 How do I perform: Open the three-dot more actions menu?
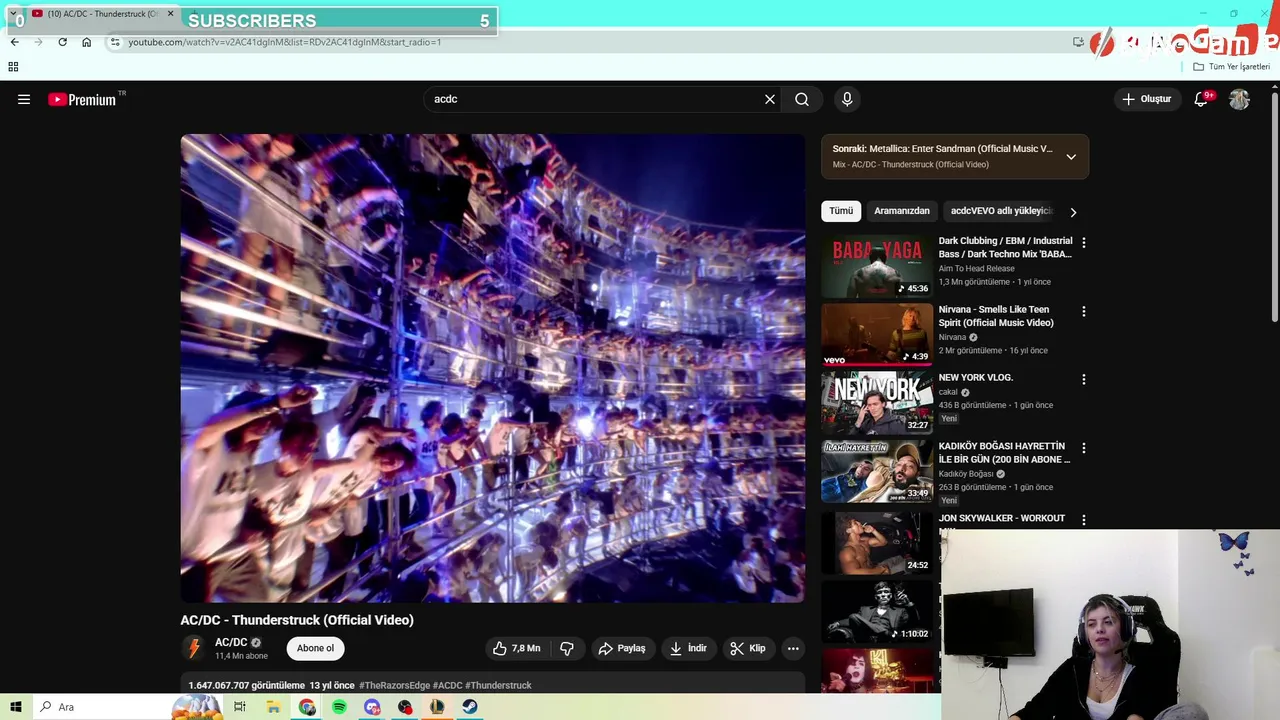[x=793, y=648]
